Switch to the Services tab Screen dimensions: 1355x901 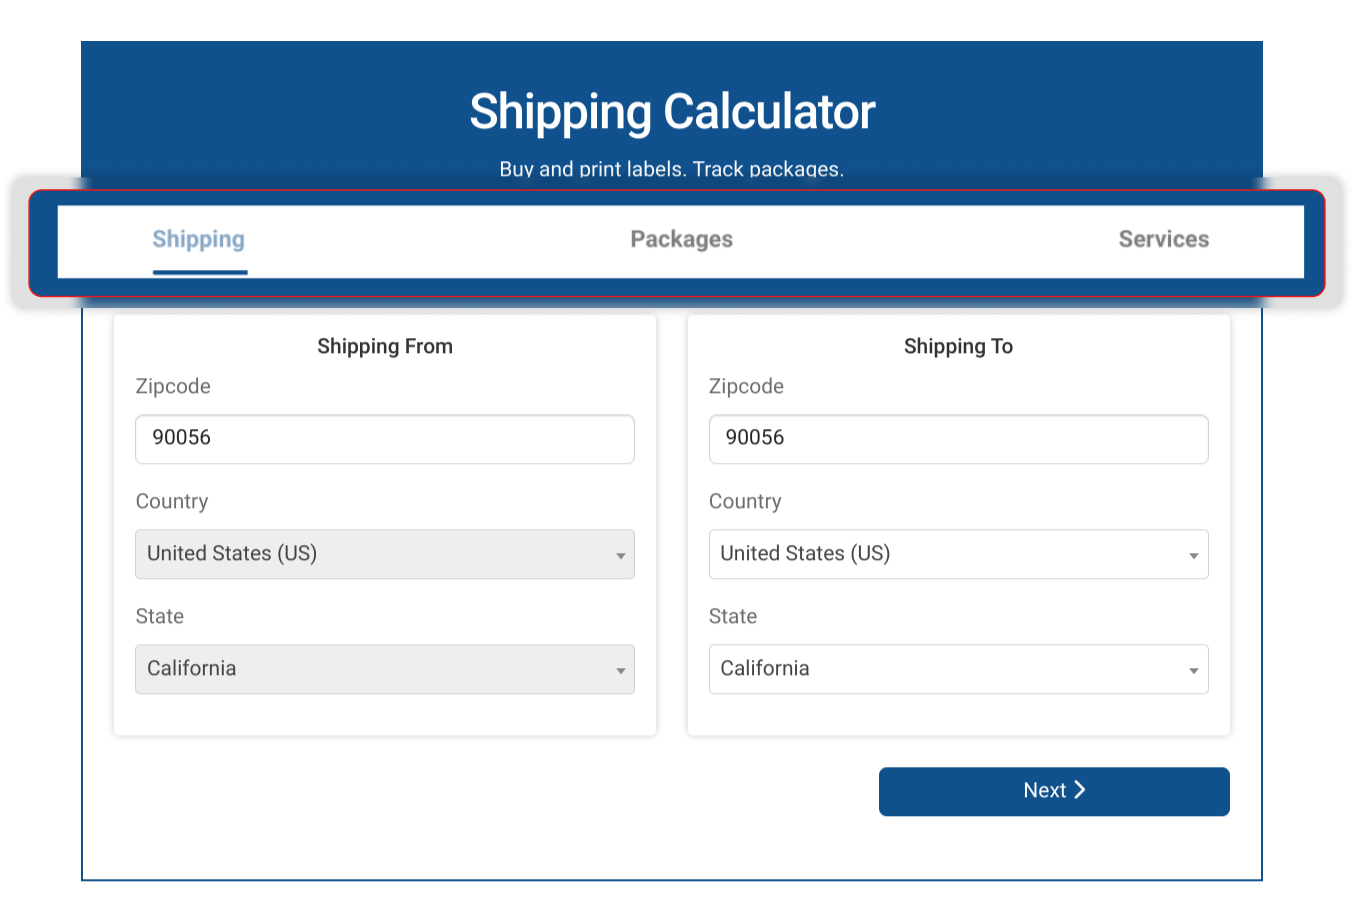click(1163, 240)
